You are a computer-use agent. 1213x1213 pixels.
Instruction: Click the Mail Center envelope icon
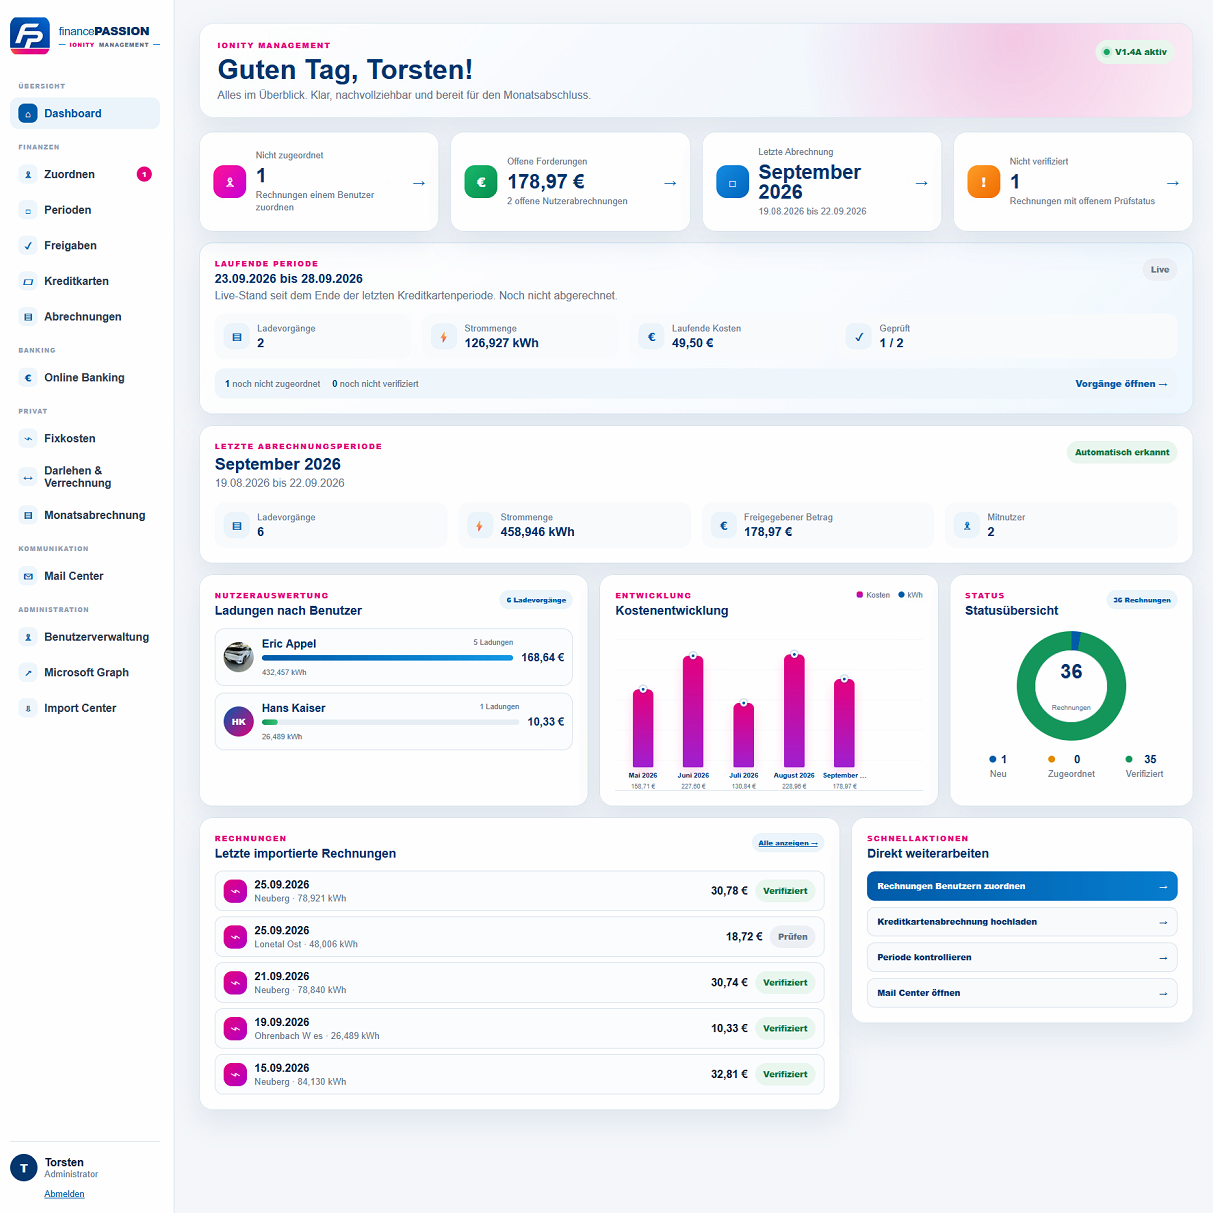pos(28,577)
